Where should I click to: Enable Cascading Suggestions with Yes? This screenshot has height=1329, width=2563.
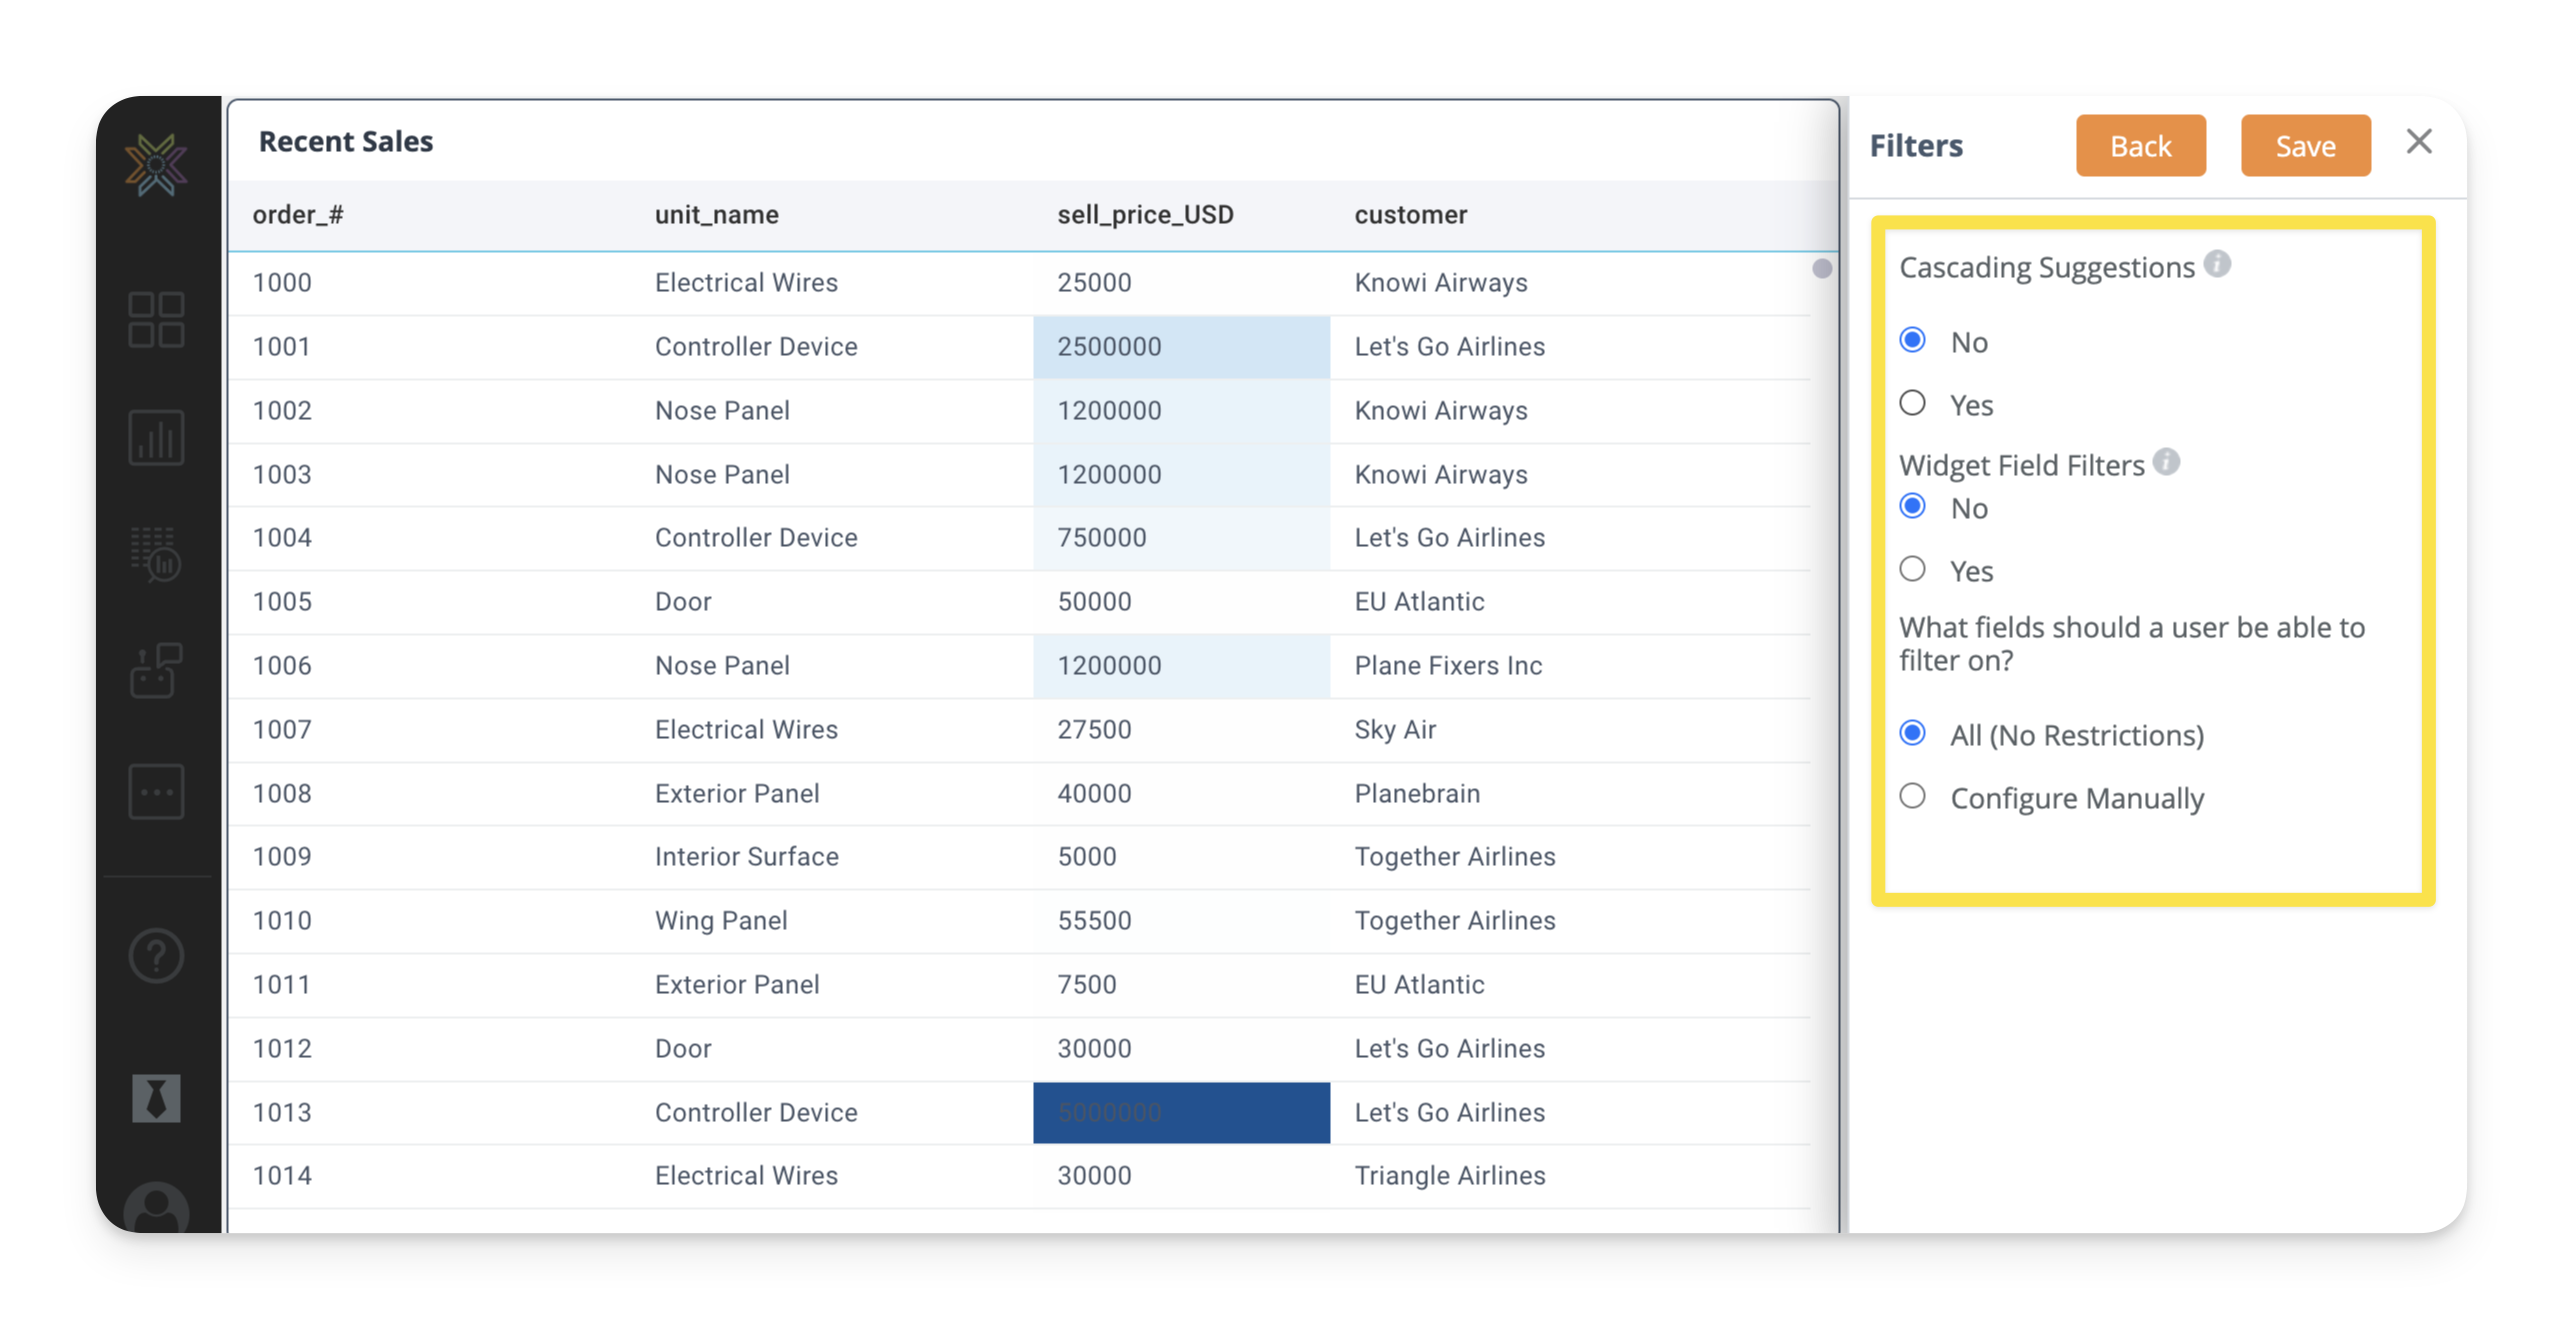pos(1912,404)
